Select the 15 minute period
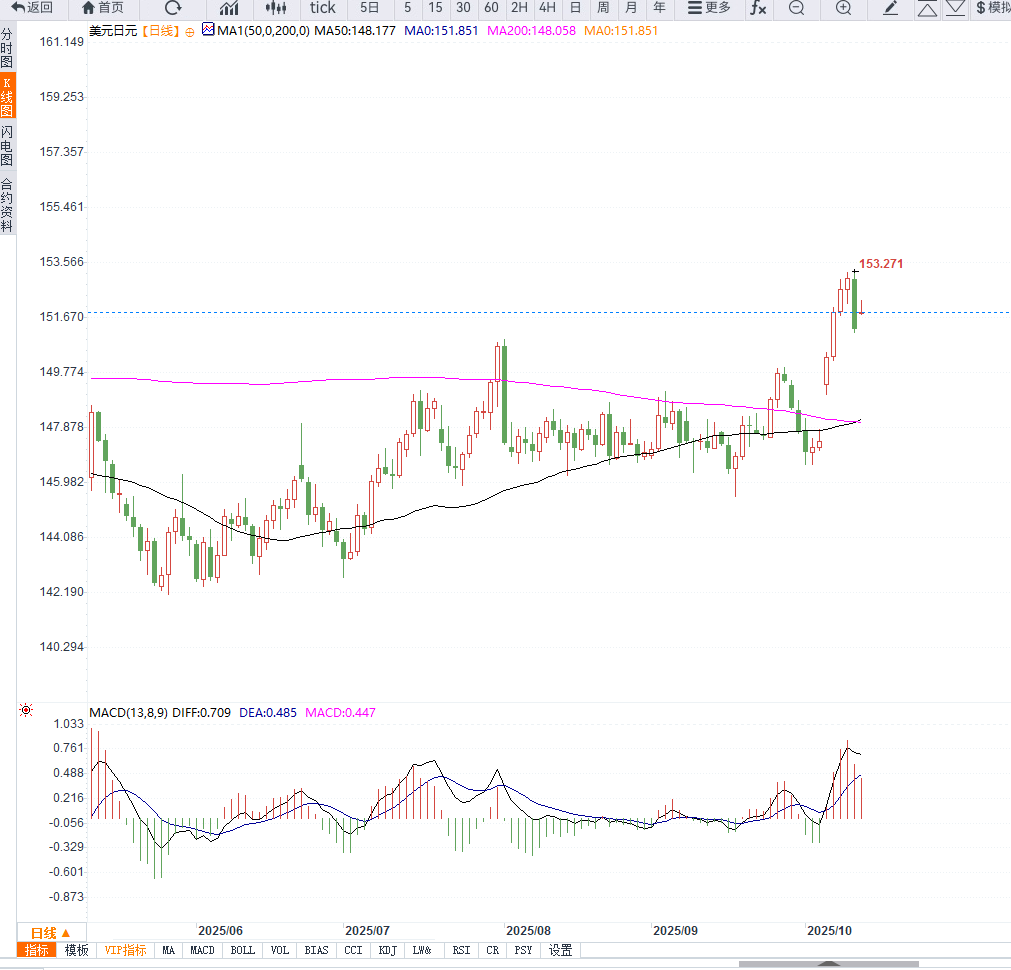1011x970 pixels. tap(435, 8)
